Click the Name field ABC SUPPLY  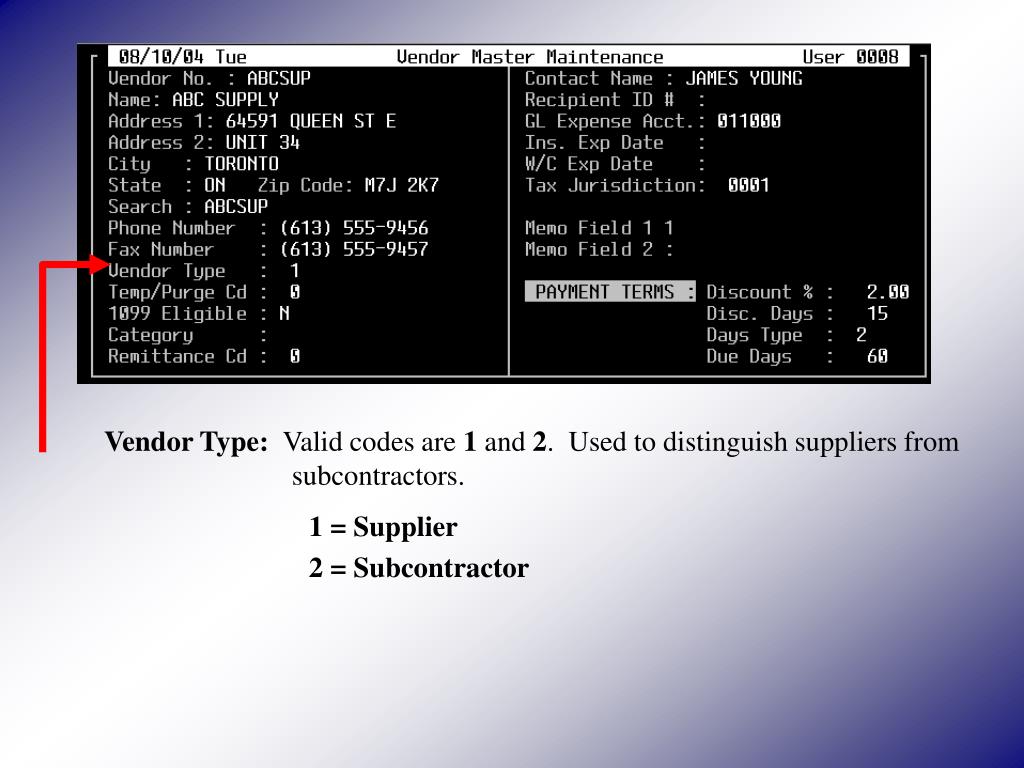[225, 100]
